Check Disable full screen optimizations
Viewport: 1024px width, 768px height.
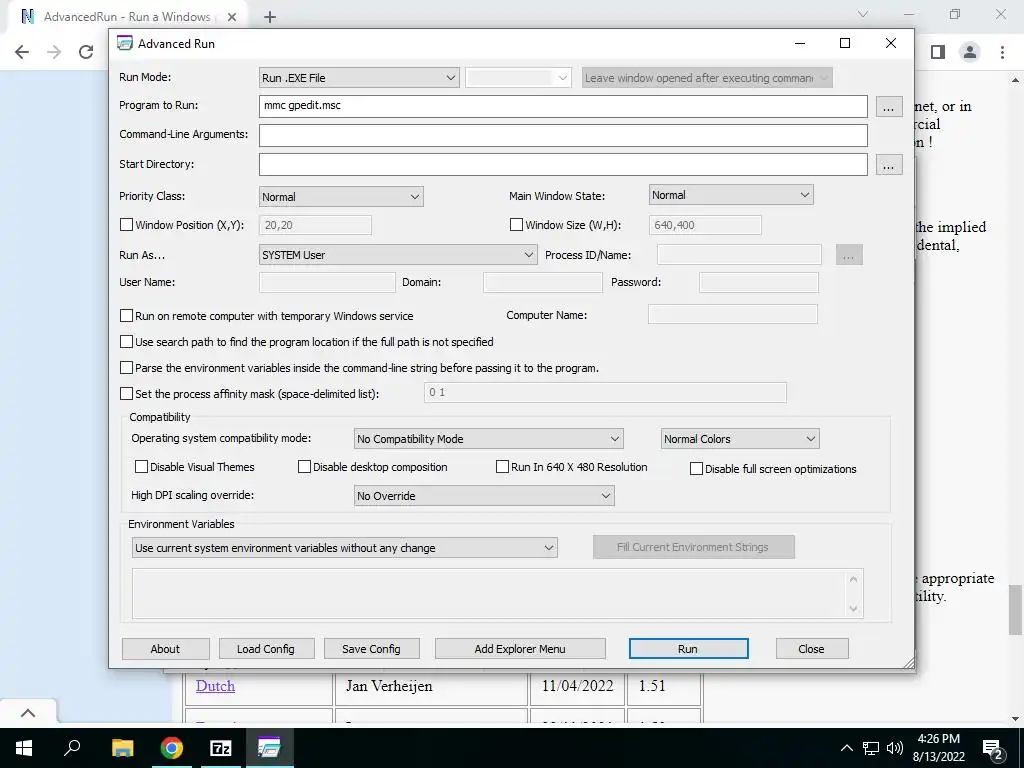click(x=697, y=469)
